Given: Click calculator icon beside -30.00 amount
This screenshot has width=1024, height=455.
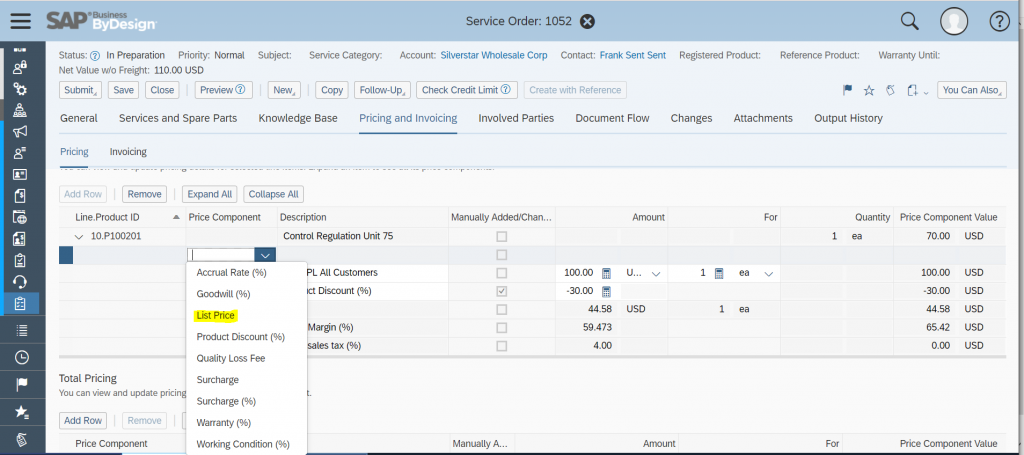Looking at the screenshot, I should coord(606,291).
